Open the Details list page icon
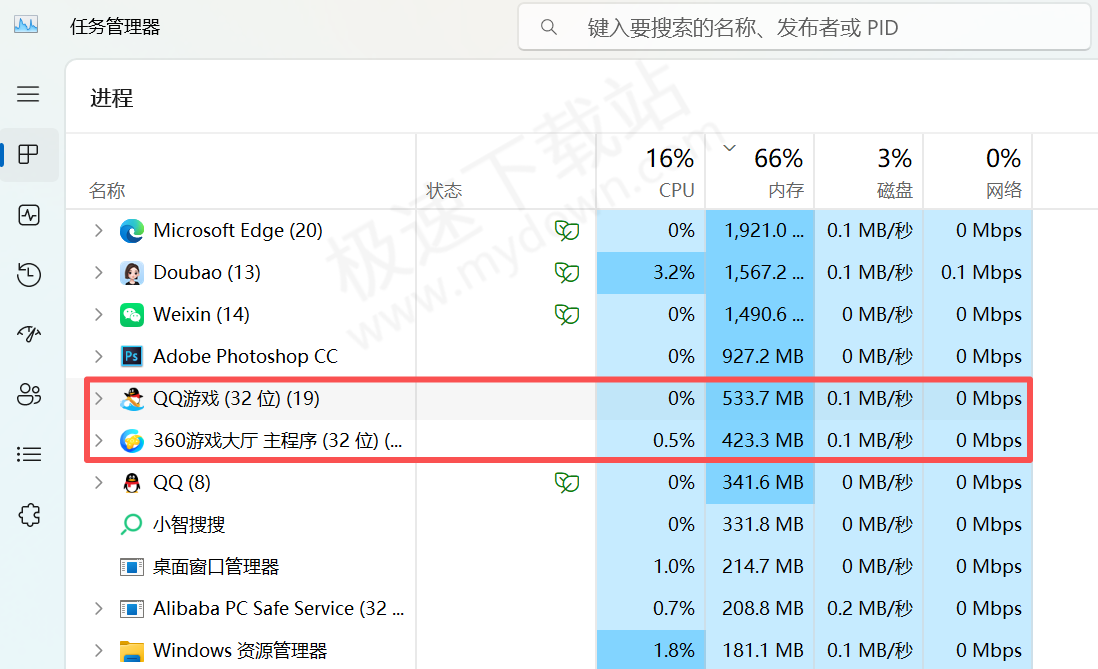The image size is (1098, 669). point(28,455)
